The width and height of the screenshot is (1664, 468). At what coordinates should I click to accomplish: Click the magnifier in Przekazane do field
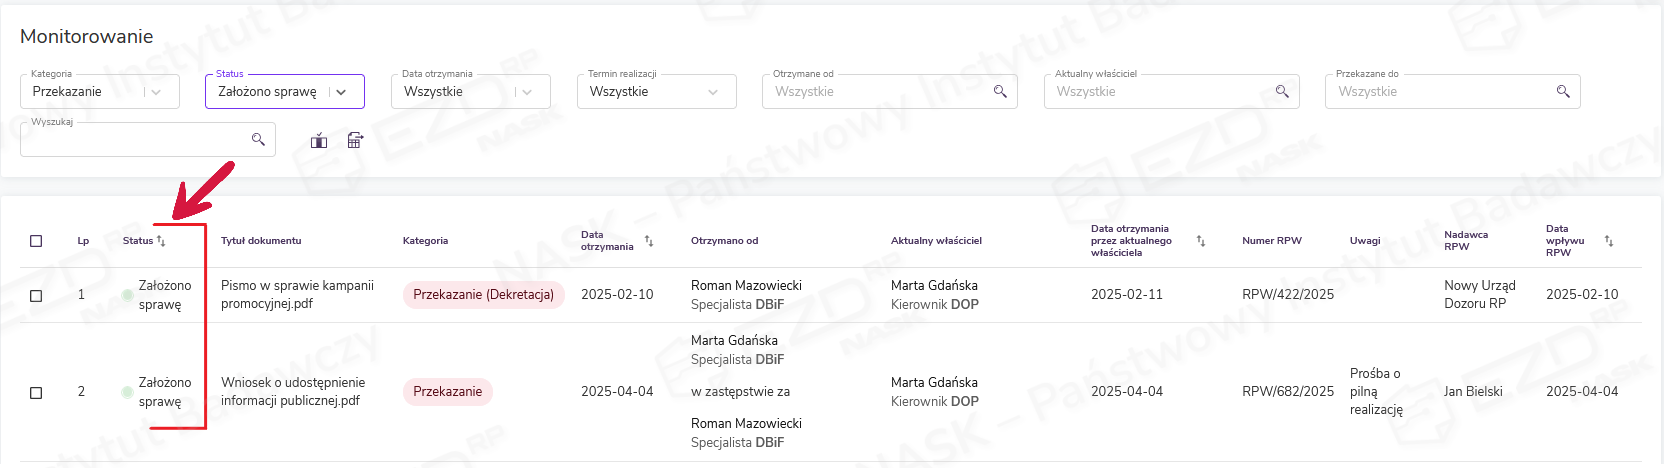pos(1563,92)
